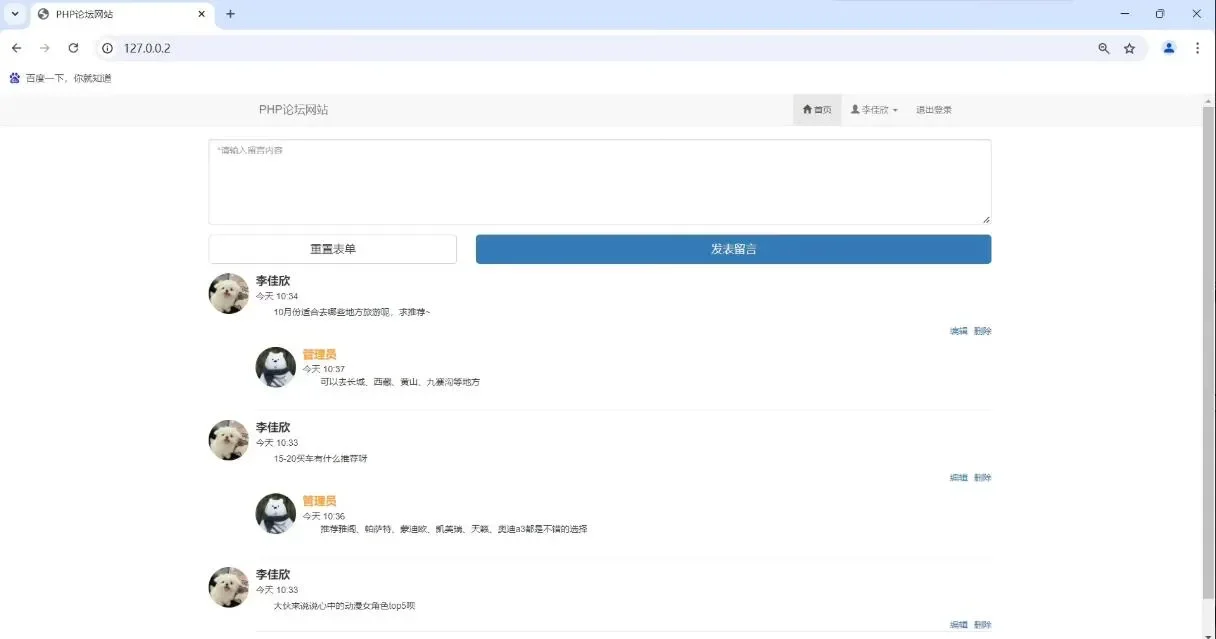Click the home icon on 首页 nav item

[807, 109]
